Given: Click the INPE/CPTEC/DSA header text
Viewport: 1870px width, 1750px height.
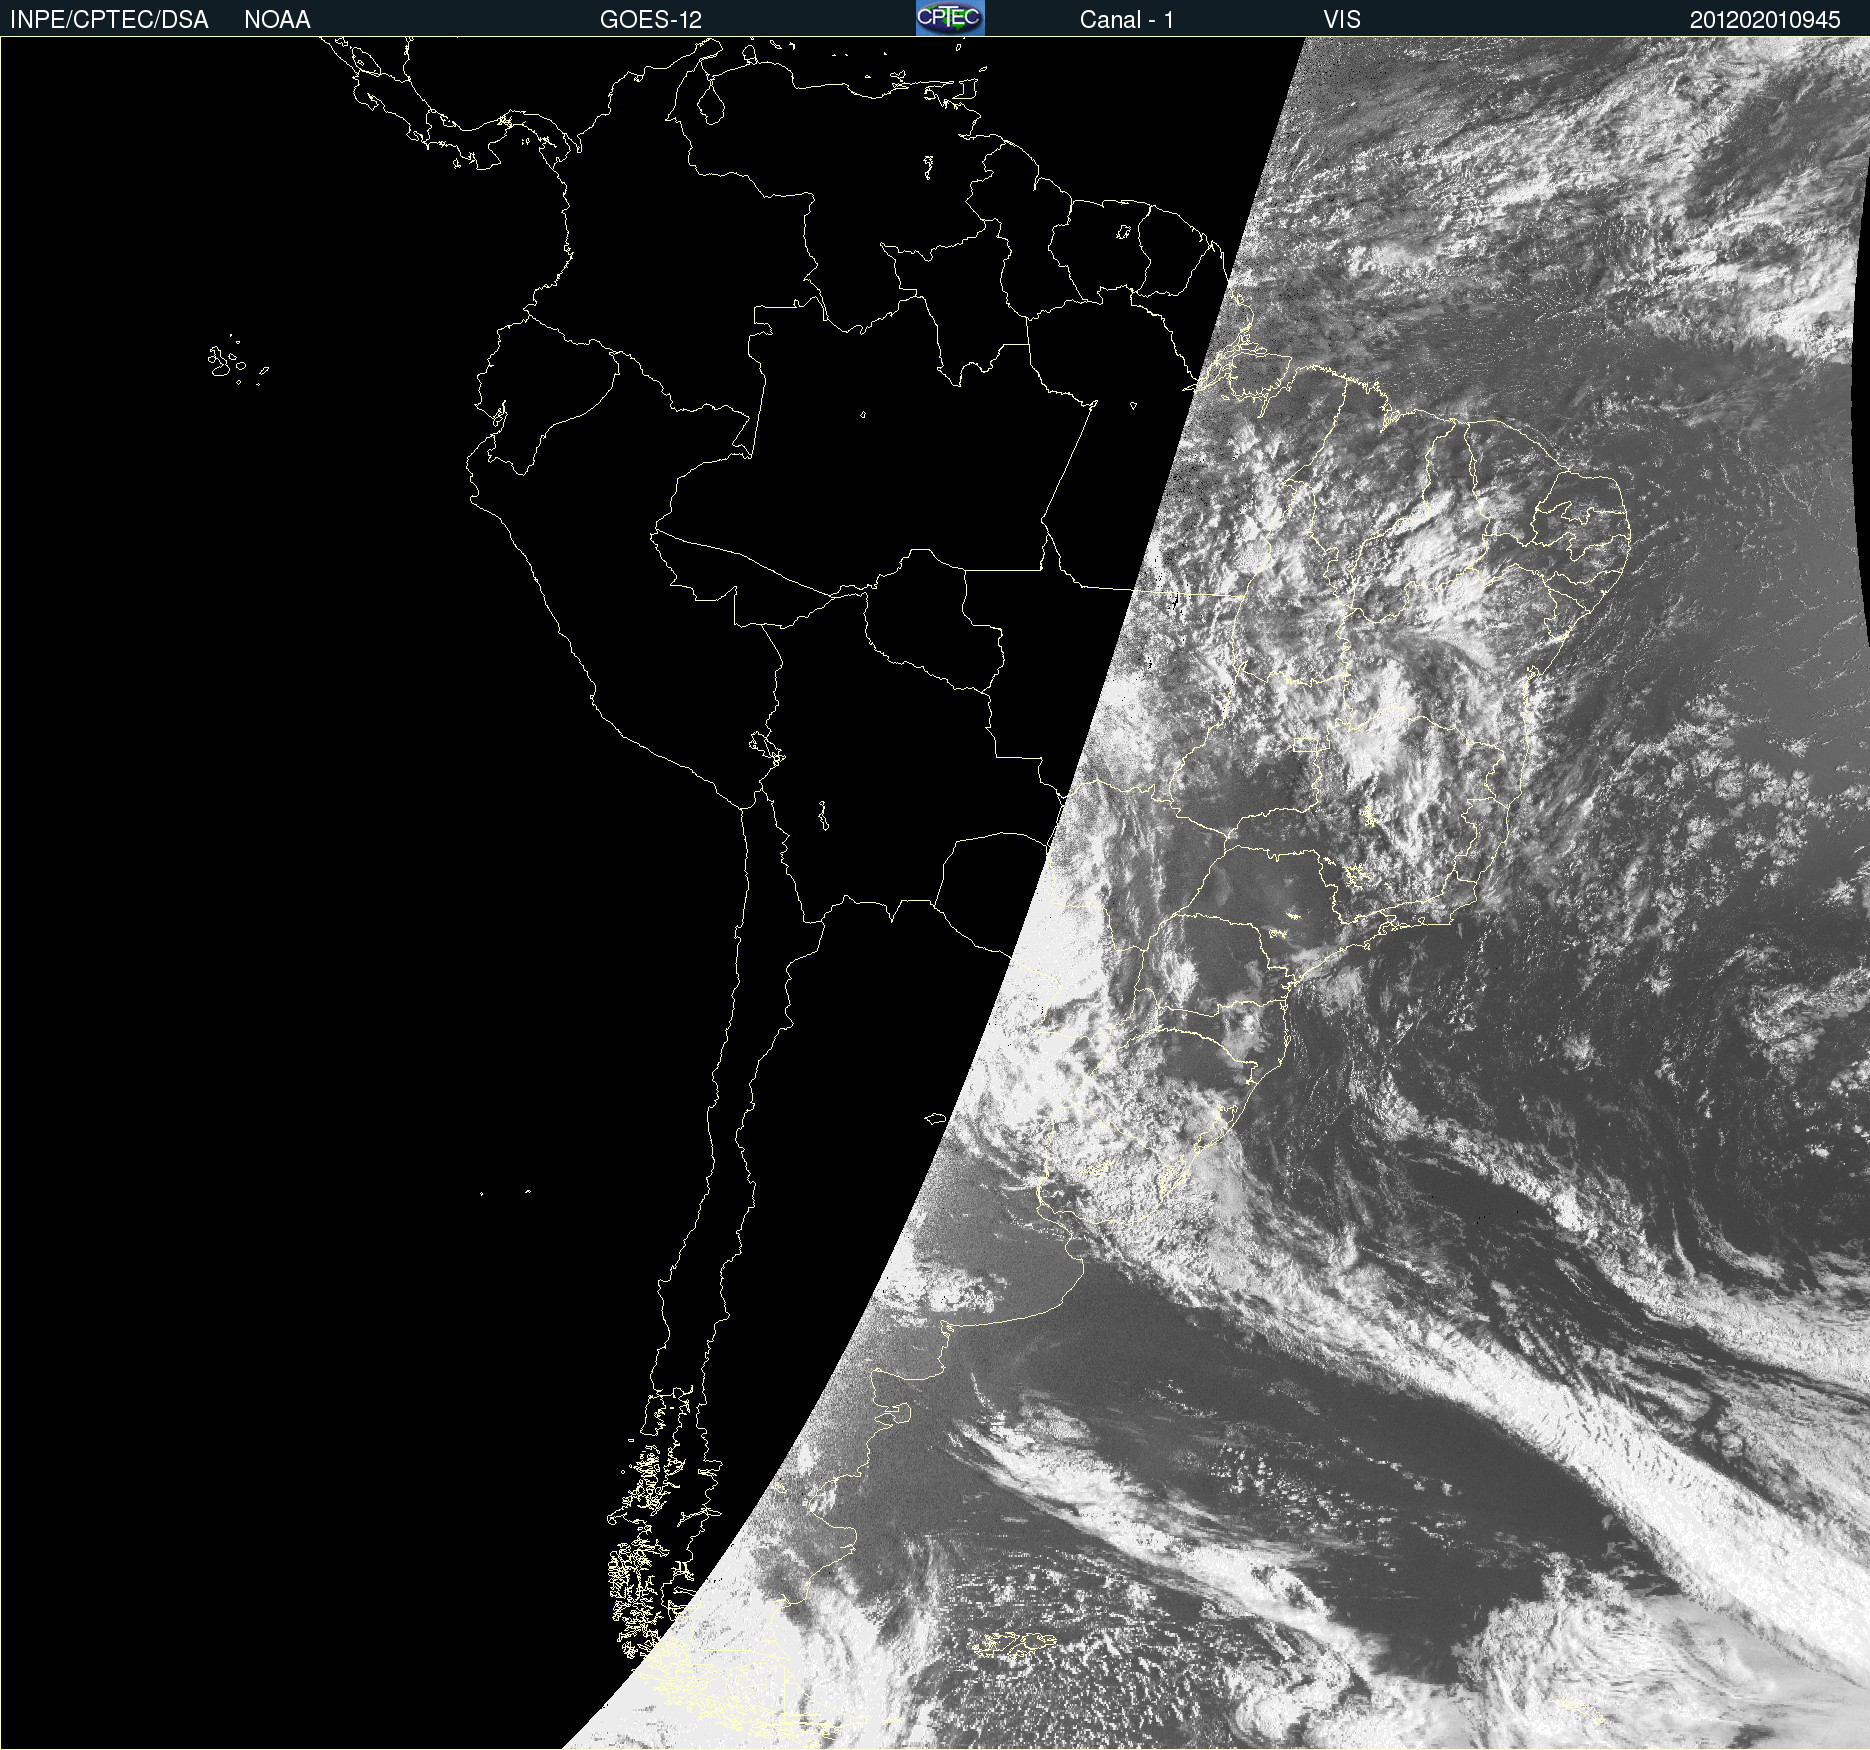Looking at the screenshot, I should pyautogui.click(x=109, y=20).
